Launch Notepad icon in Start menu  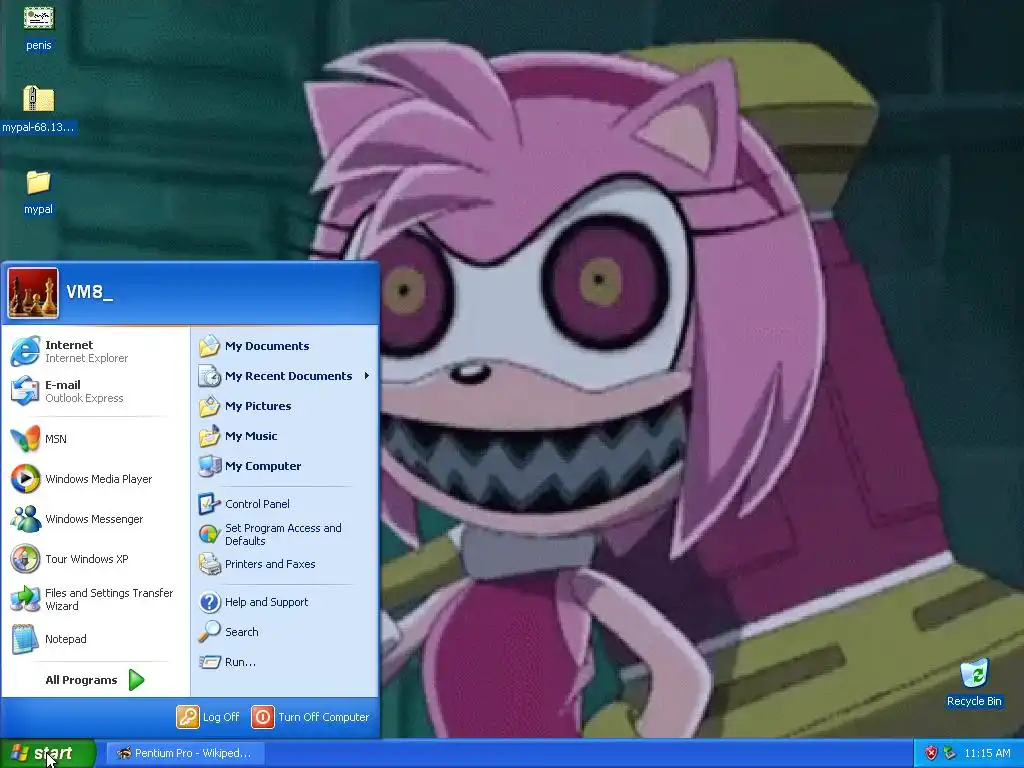pos(25,639)
